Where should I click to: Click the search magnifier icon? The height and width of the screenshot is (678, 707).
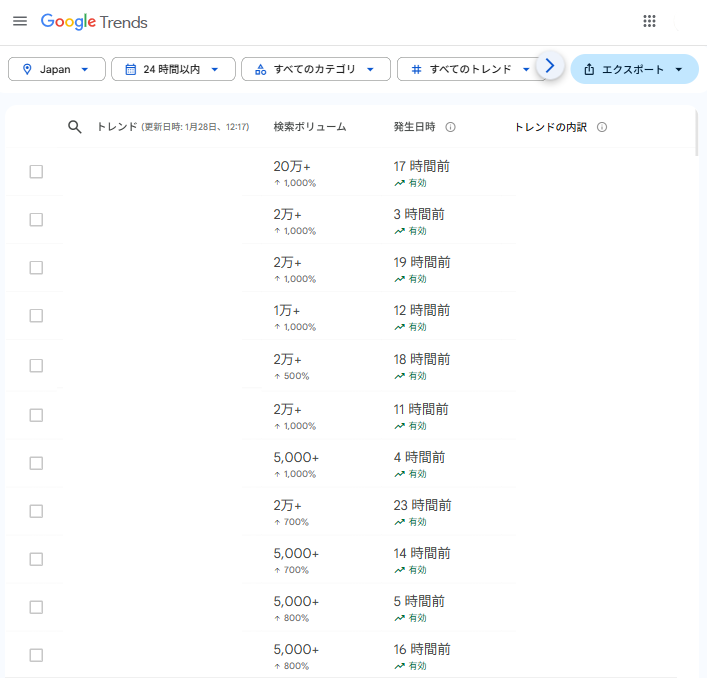pyautogui.click(x=74, y=127)
